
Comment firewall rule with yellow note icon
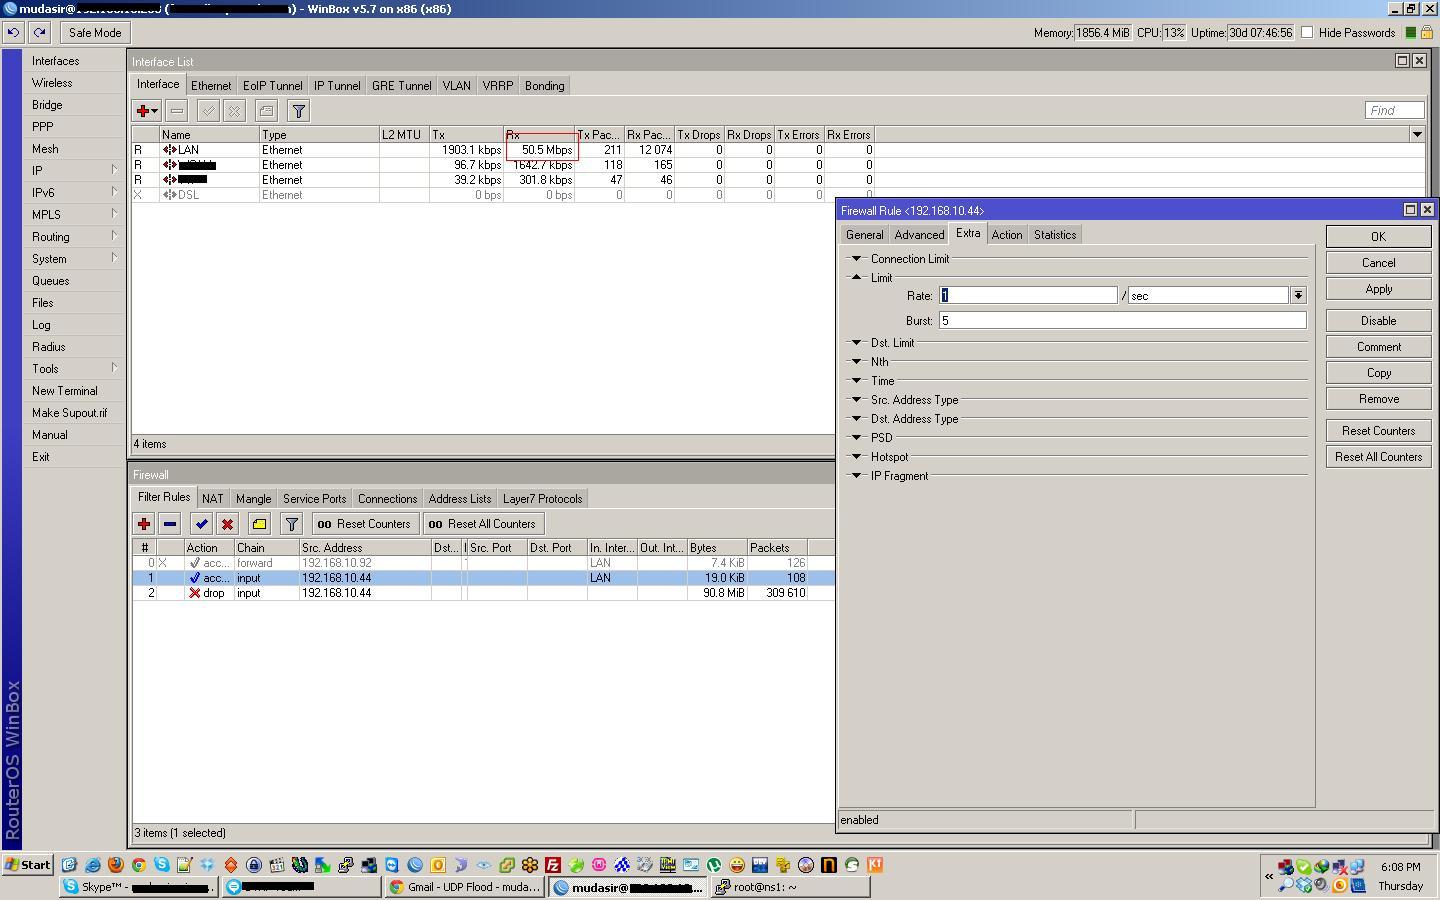[x=259, y=524]
